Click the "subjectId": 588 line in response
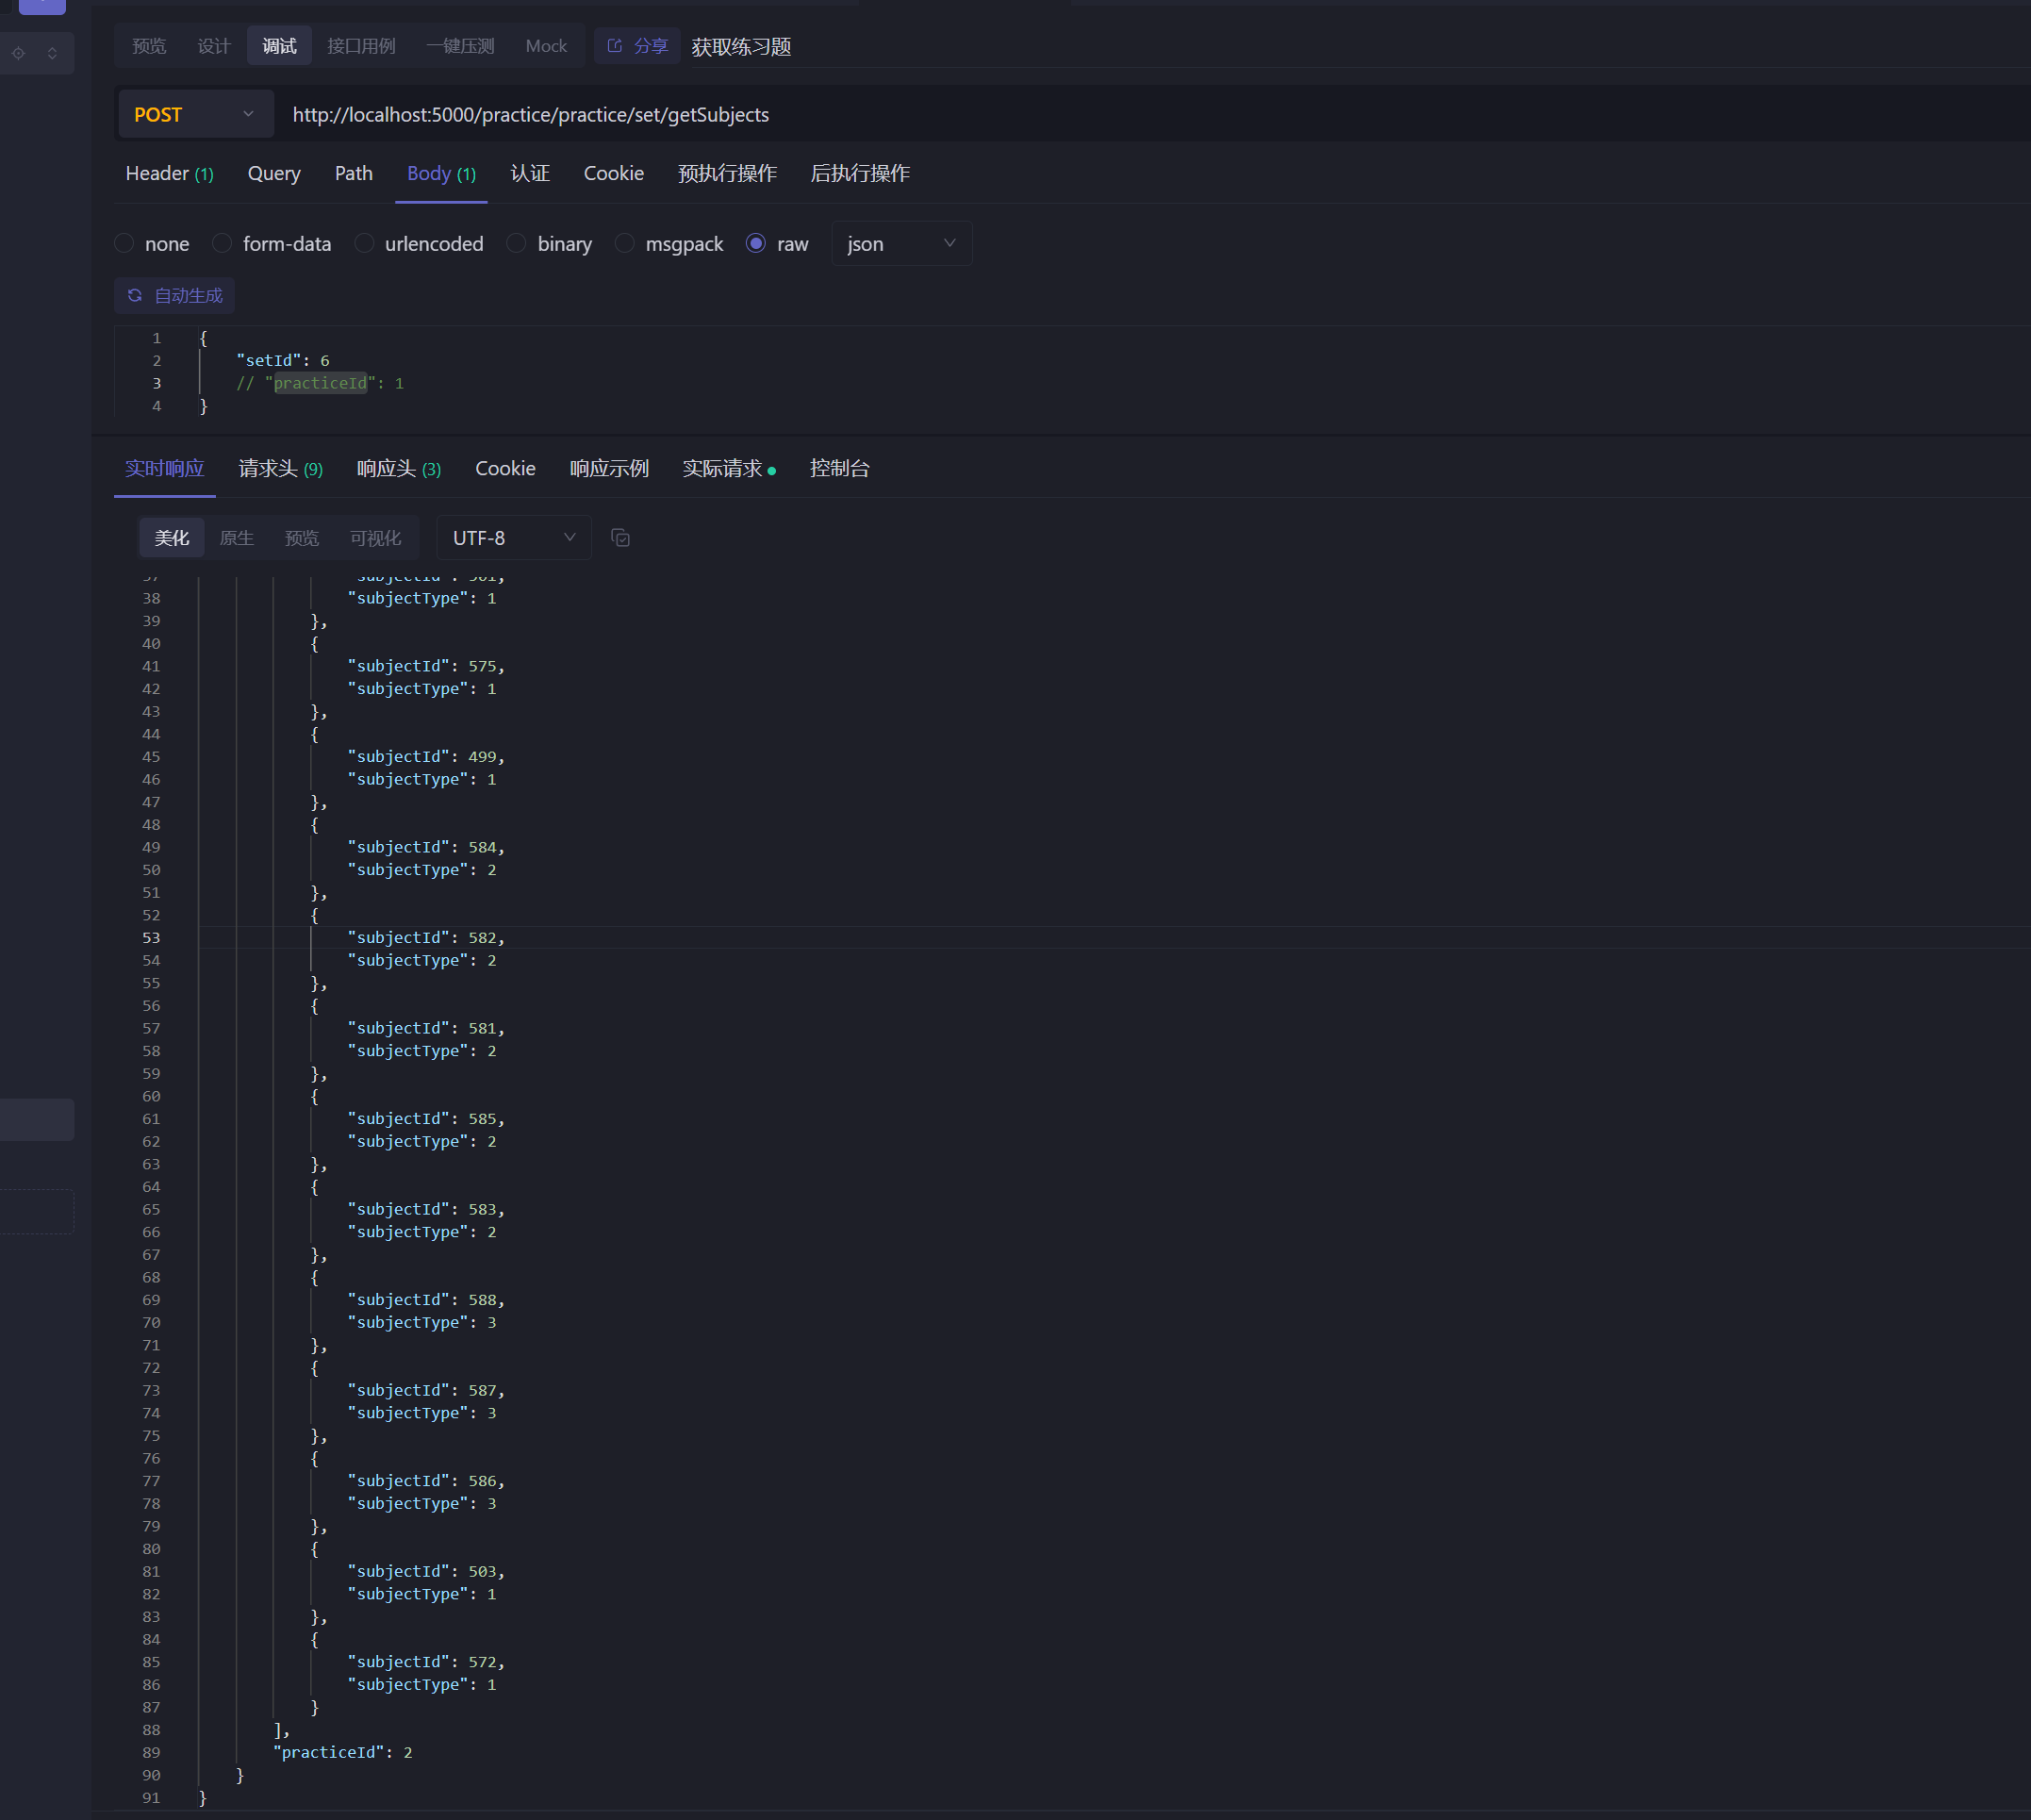Image resolution: width=2031 pixels, height=1820 pixels. click(426, 1300)
